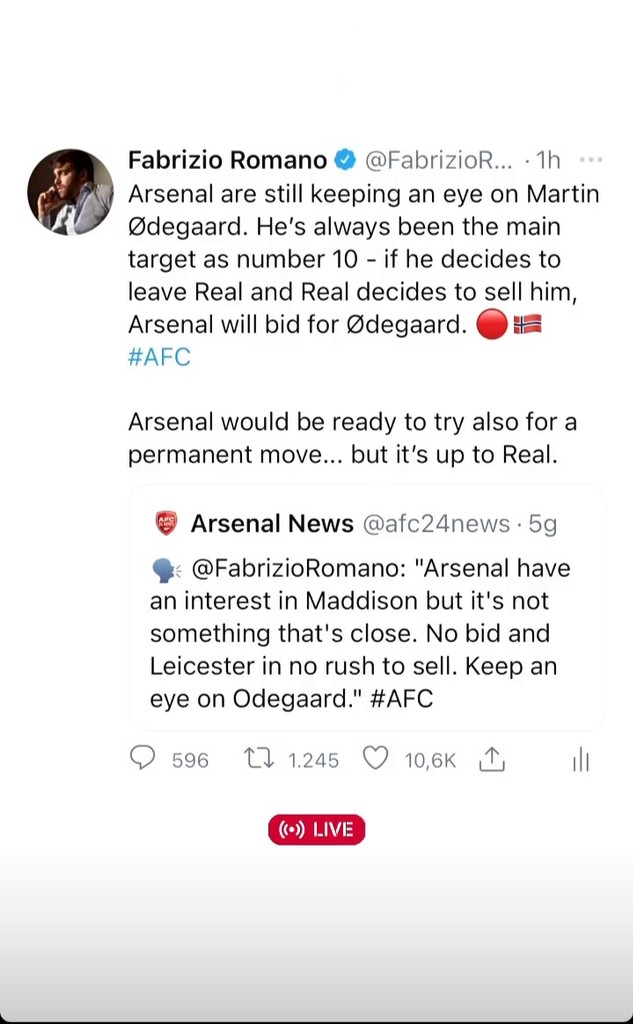Click the reply speech bubble icon

click(x=143, y=759)
